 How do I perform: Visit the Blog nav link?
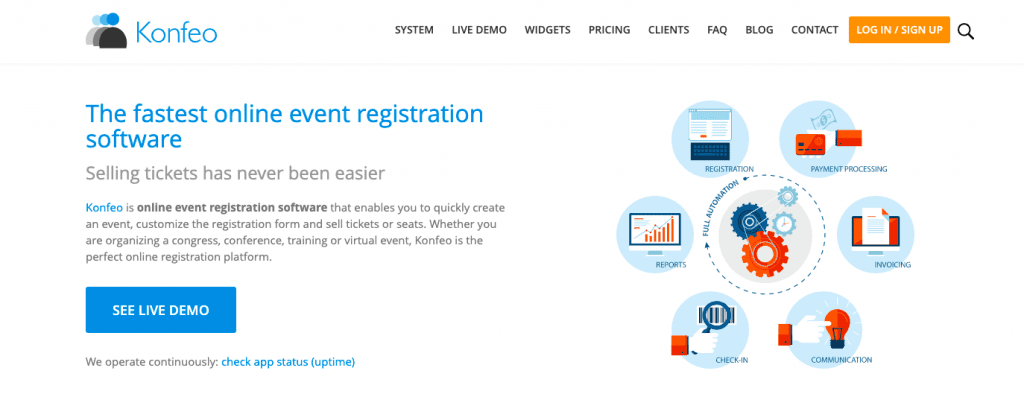tap(760, 30)
